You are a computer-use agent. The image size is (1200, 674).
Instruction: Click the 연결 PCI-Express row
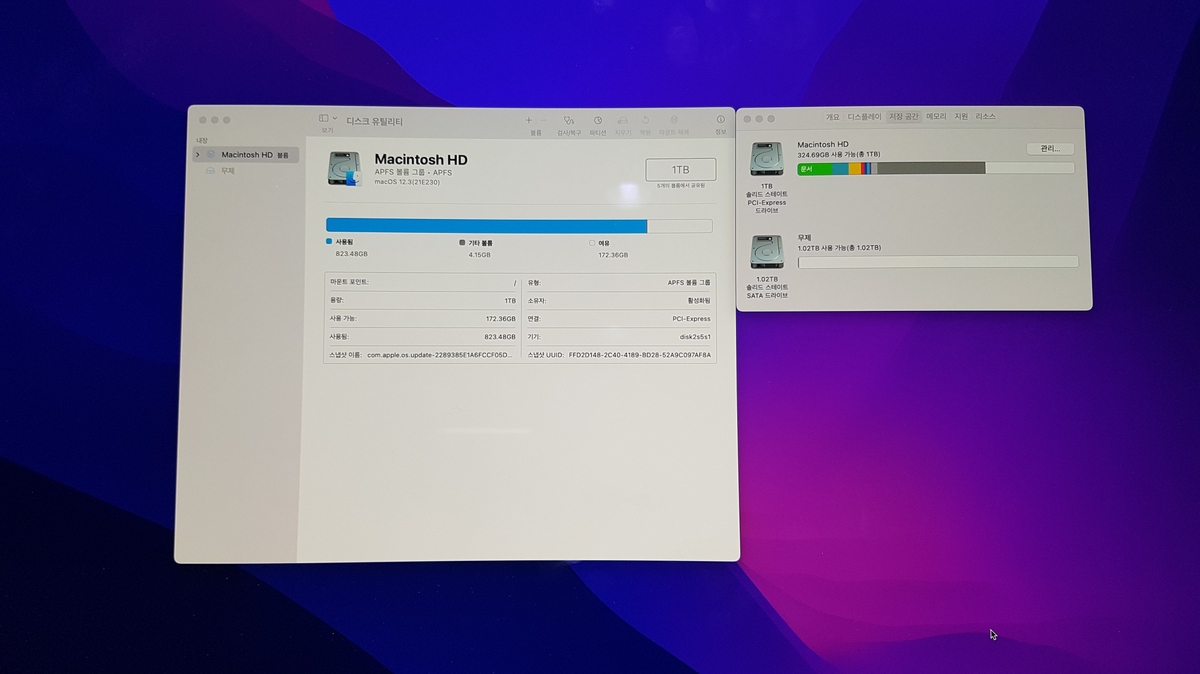(x=619, y=318)
